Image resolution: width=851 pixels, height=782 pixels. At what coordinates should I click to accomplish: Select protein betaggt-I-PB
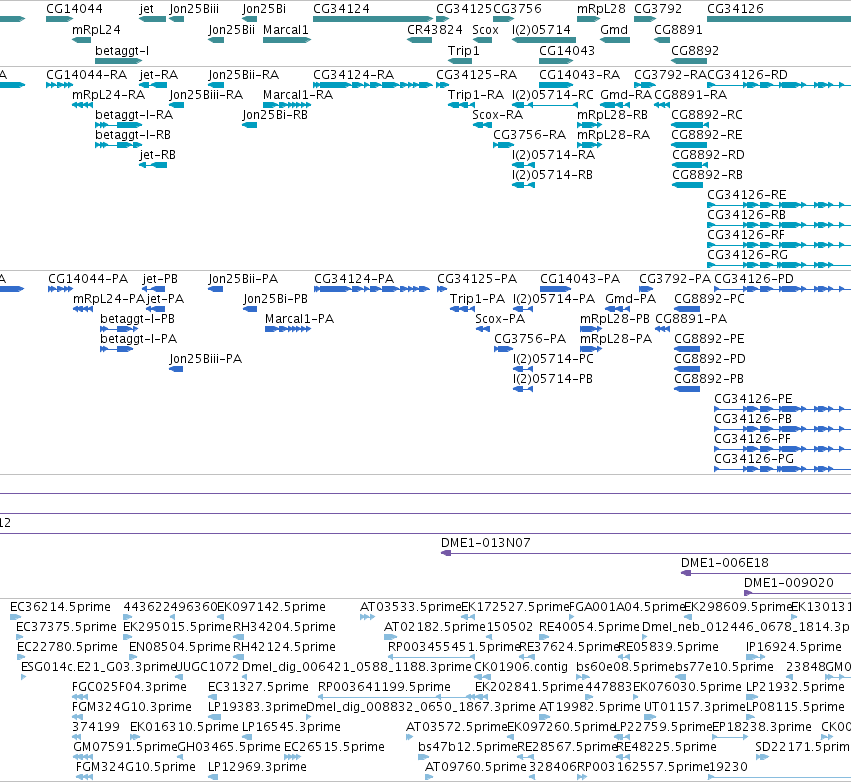point(119,329)
